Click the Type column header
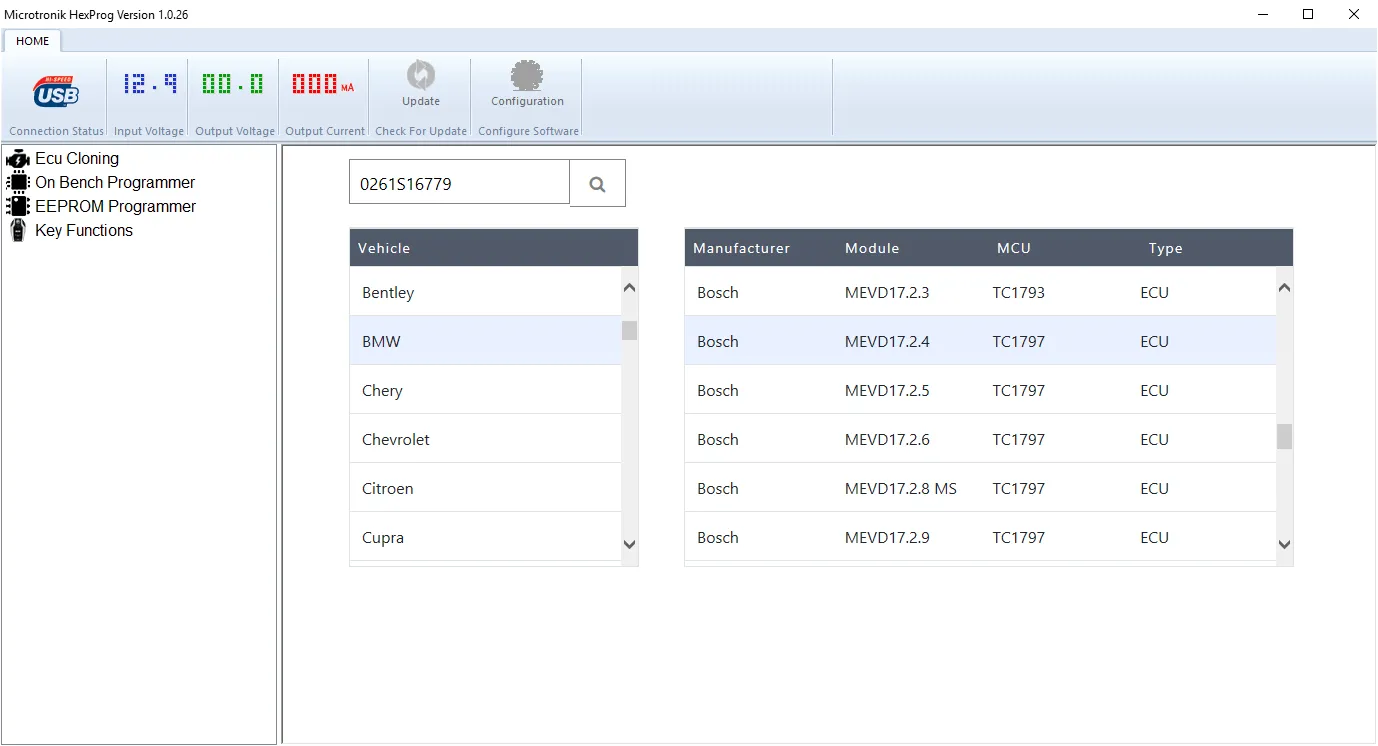 tap(1166, 248)
